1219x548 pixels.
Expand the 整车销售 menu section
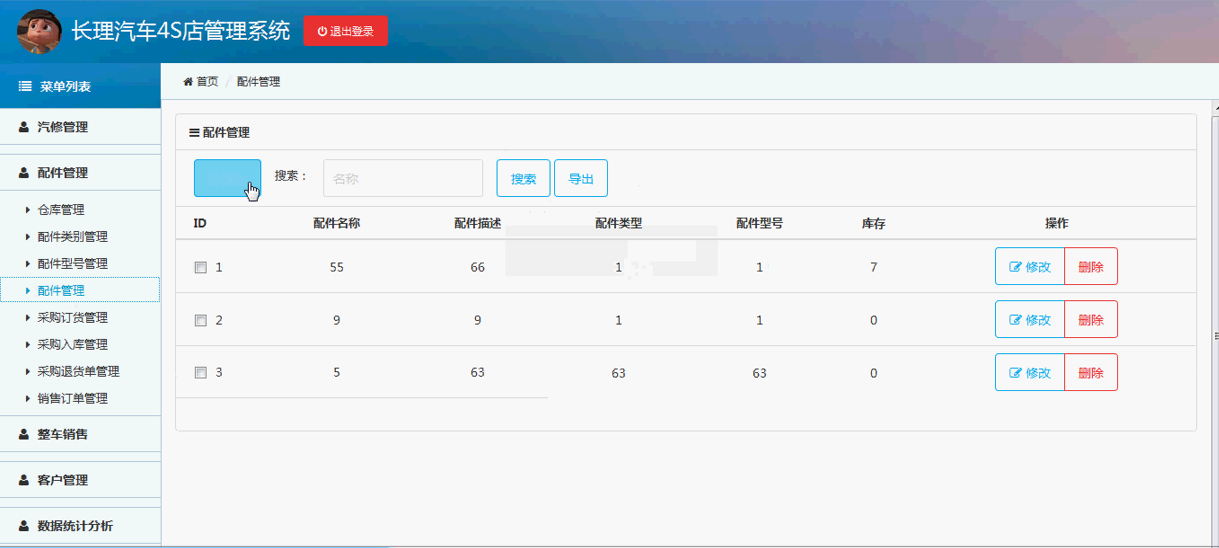coord(80,434)
